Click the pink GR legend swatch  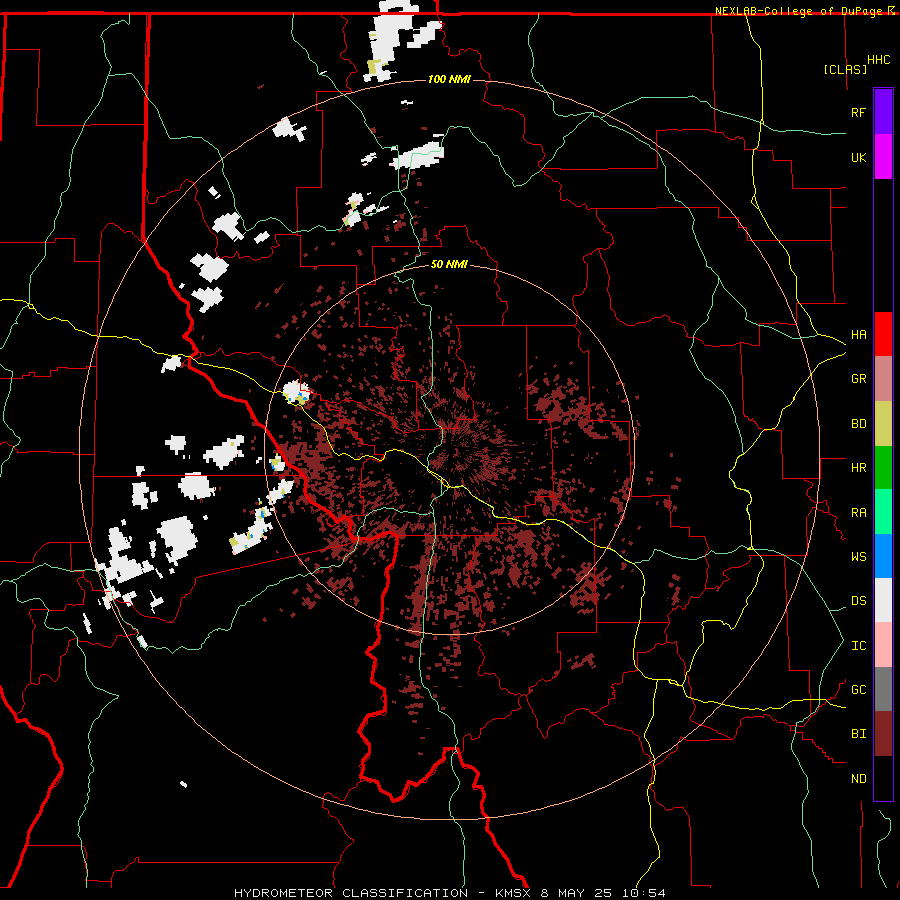pos(883,379)
